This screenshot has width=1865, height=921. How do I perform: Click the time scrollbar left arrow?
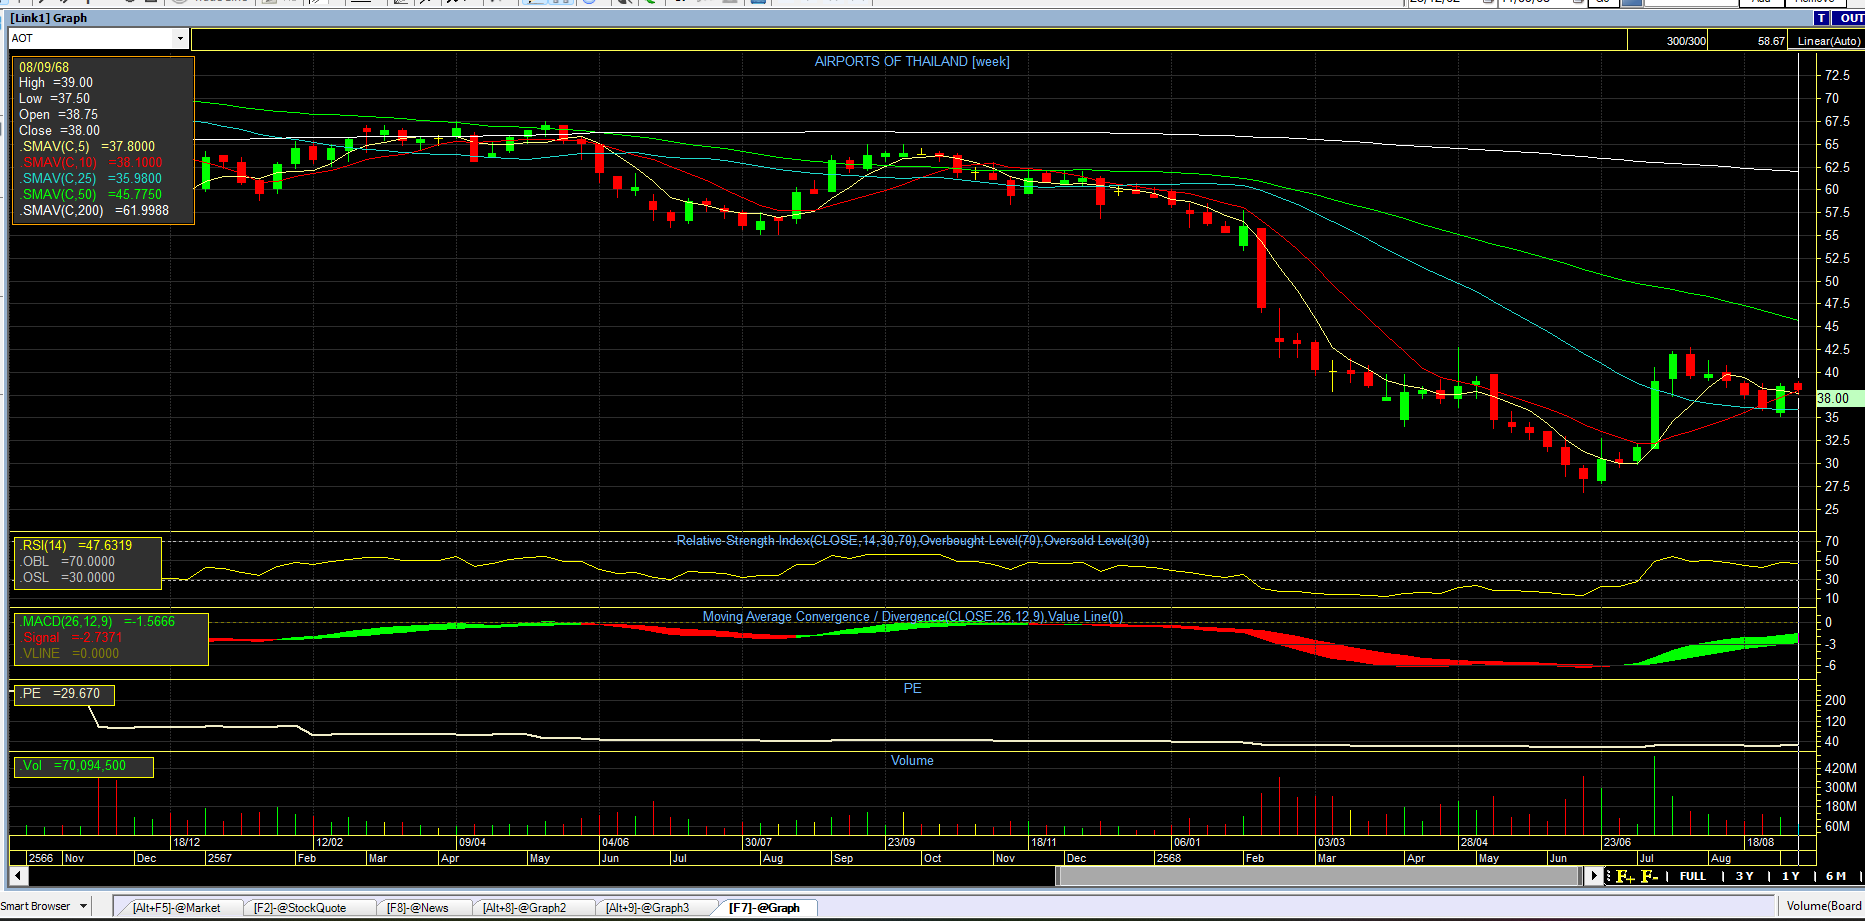coord(18,876)
